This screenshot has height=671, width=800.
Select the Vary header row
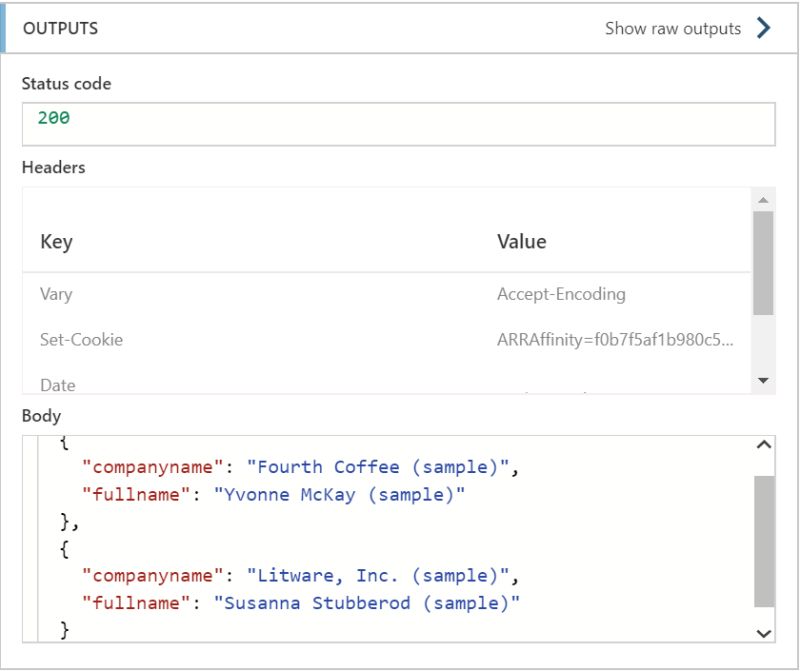tap(55, 294)
